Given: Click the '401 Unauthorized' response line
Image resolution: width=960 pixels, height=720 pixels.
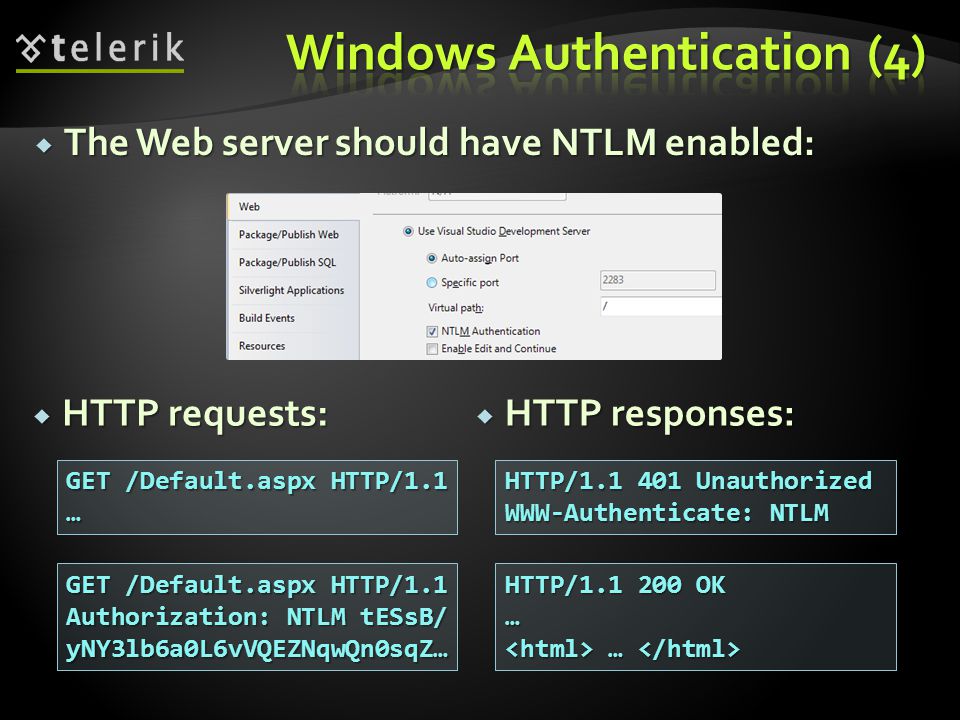Looking at the screenshot, I should pos(688,481).
